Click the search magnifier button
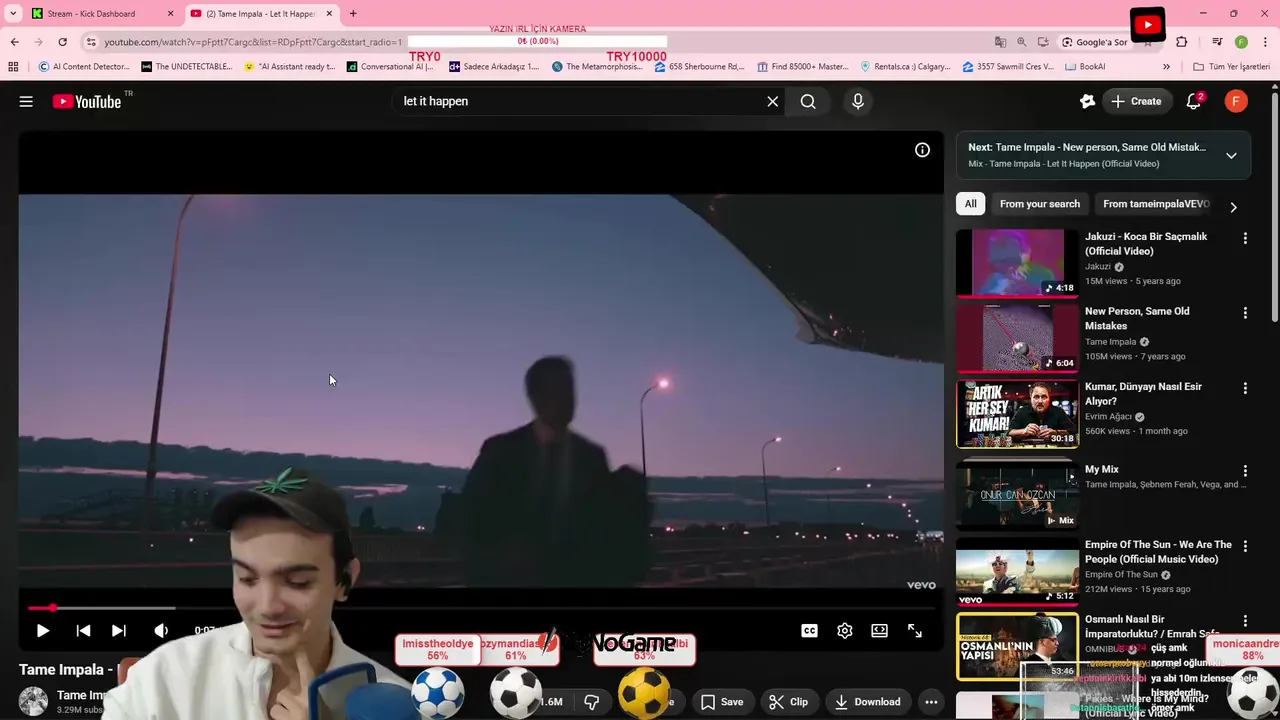Viewport: 1280px width, 720px height. (x=808, y=101)
